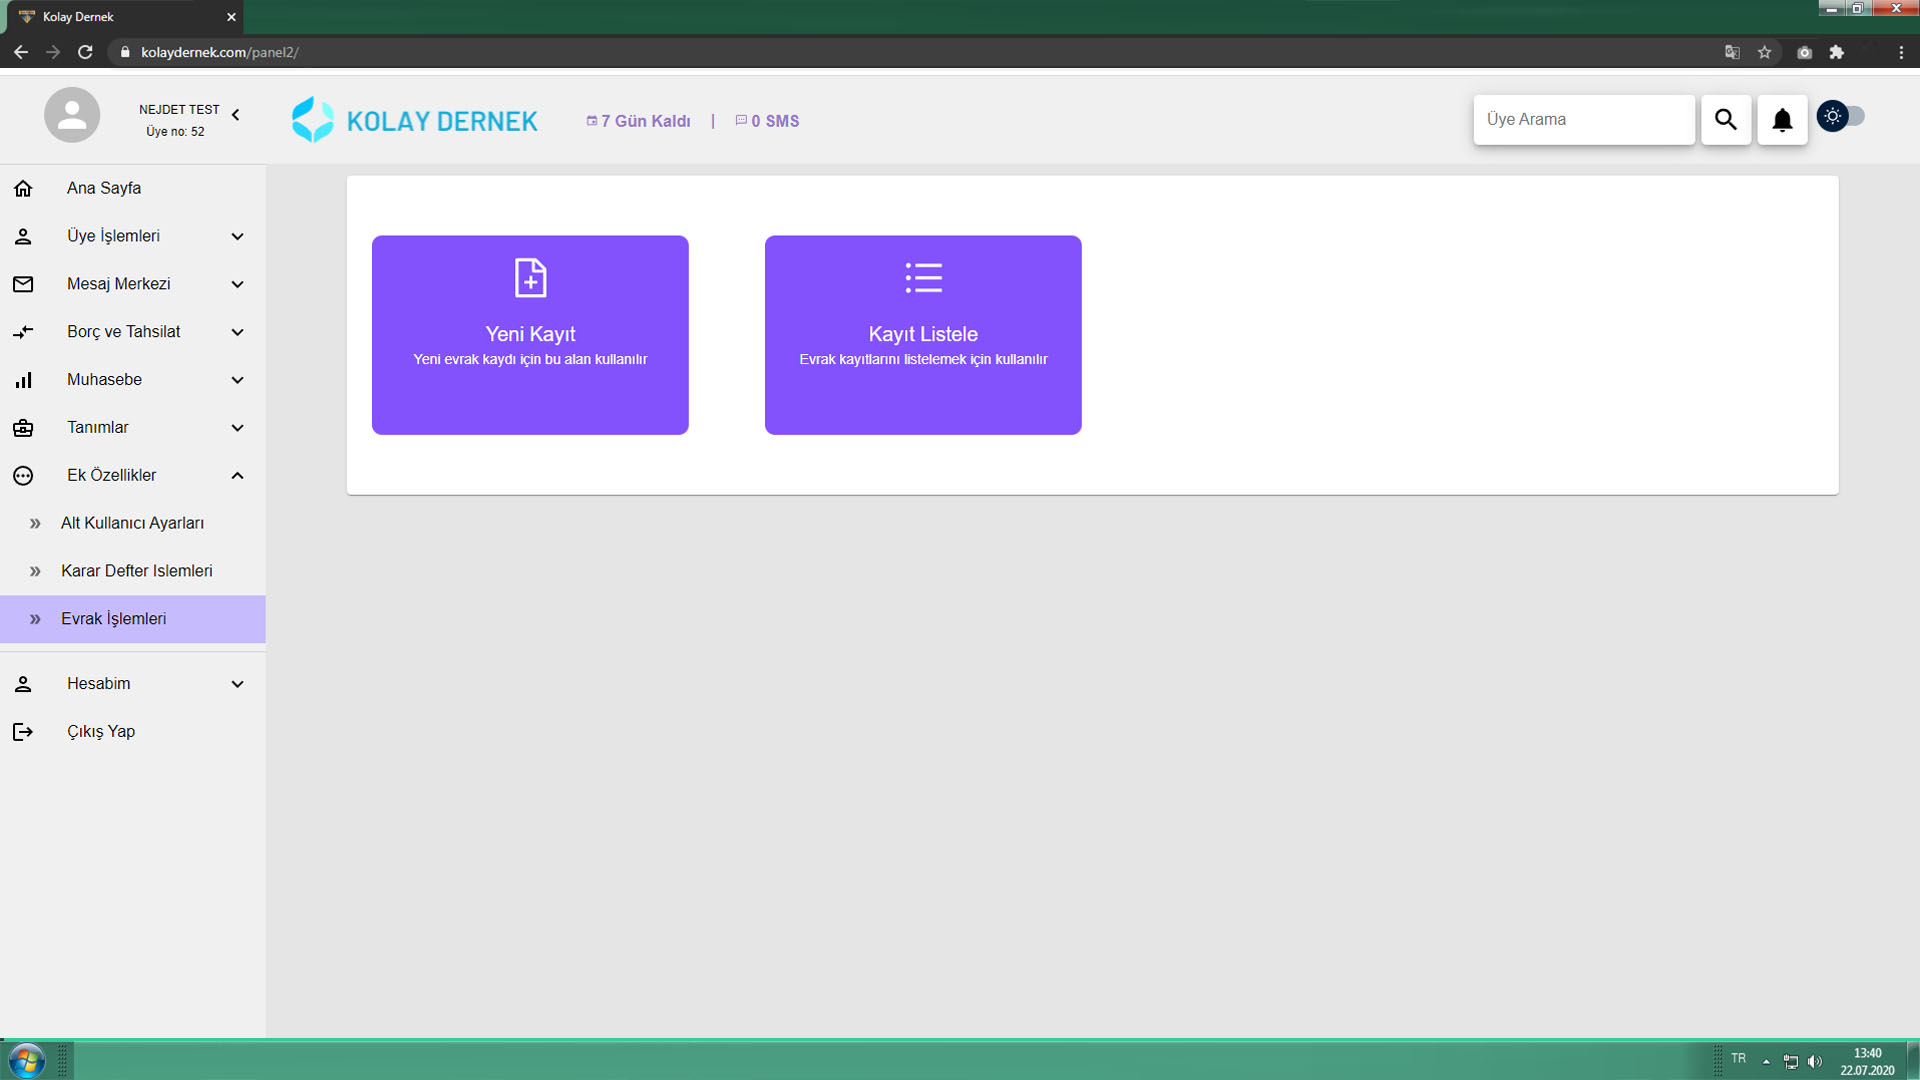Image resolution: width=1920 pixels, height=1080 pixels.
Task: Open Ana Sayfa home page
Action: (133, 188)
